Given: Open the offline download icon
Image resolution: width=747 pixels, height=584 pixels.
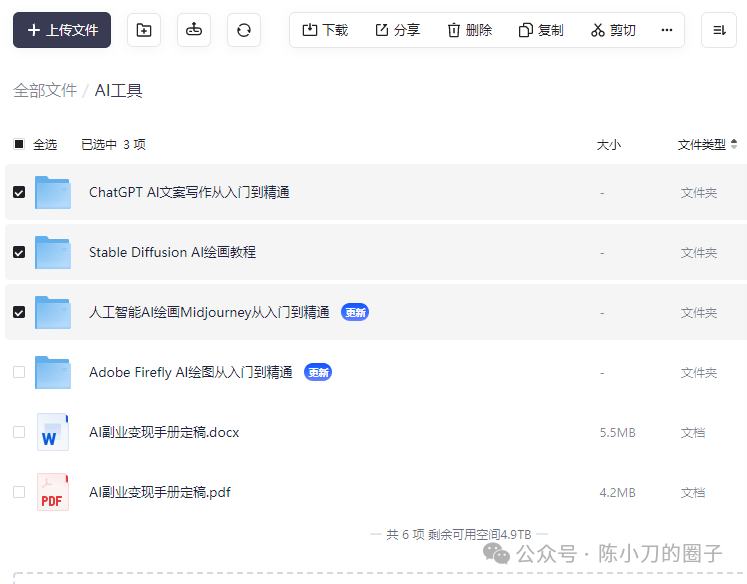Looking at the screenshot, I should point(194,30).
